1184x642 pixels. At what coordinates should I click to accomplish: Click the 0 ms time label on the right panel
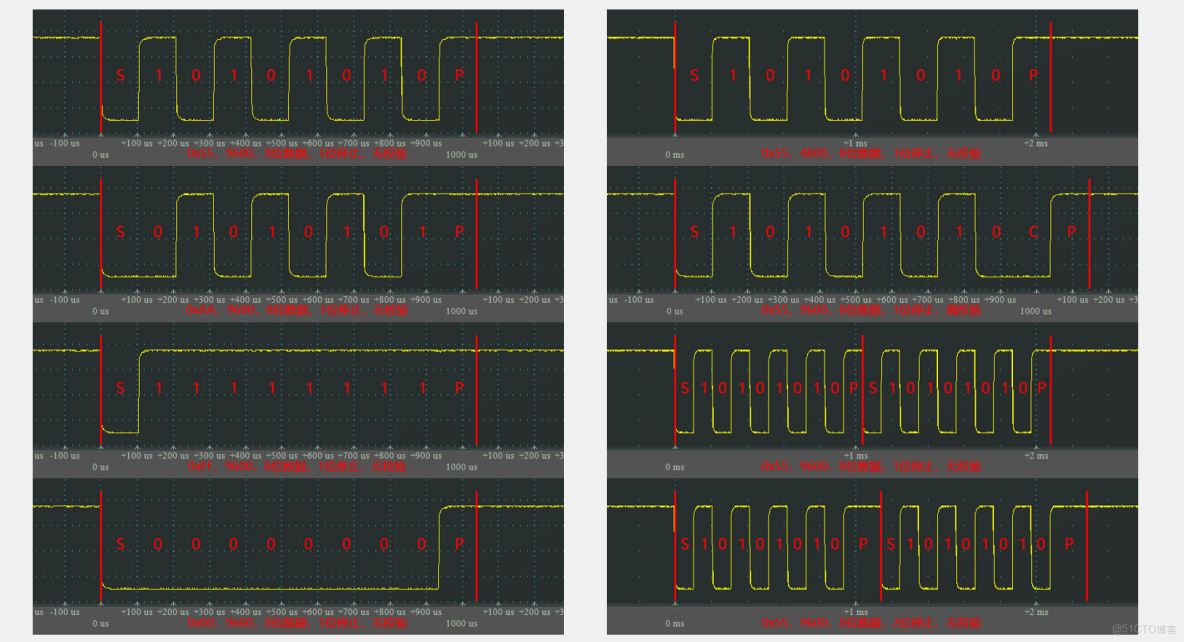(x=674, y=155)
